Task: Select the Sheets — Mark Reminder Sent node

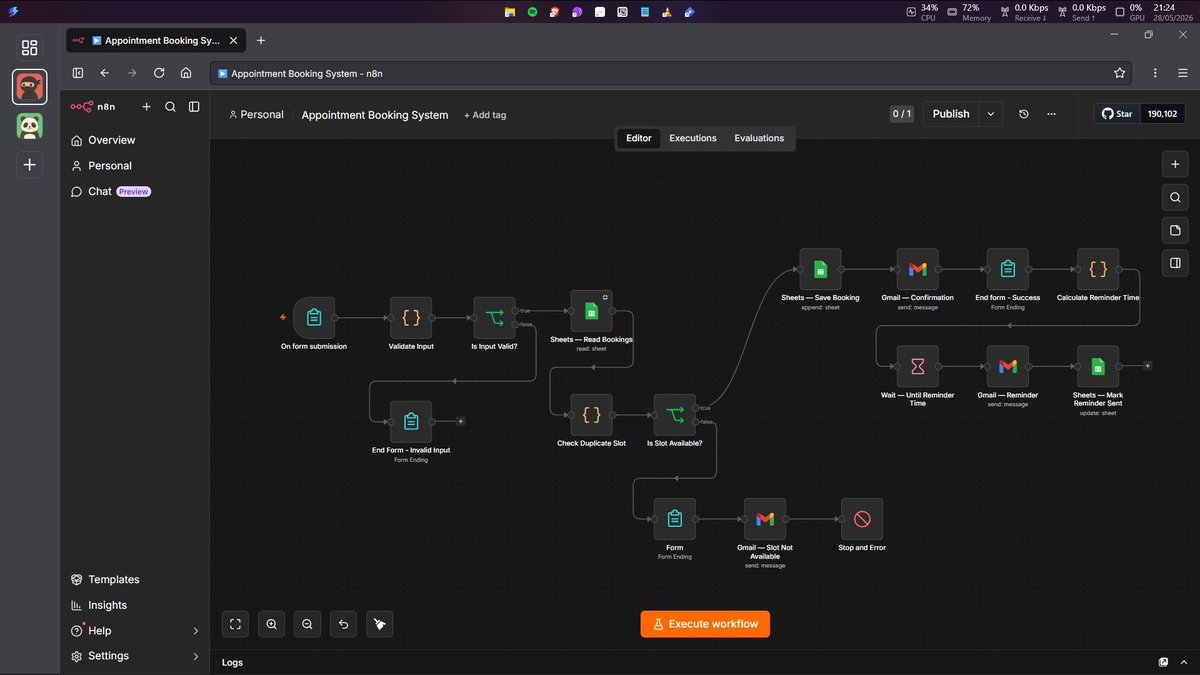Action: tap(1098, 366)
